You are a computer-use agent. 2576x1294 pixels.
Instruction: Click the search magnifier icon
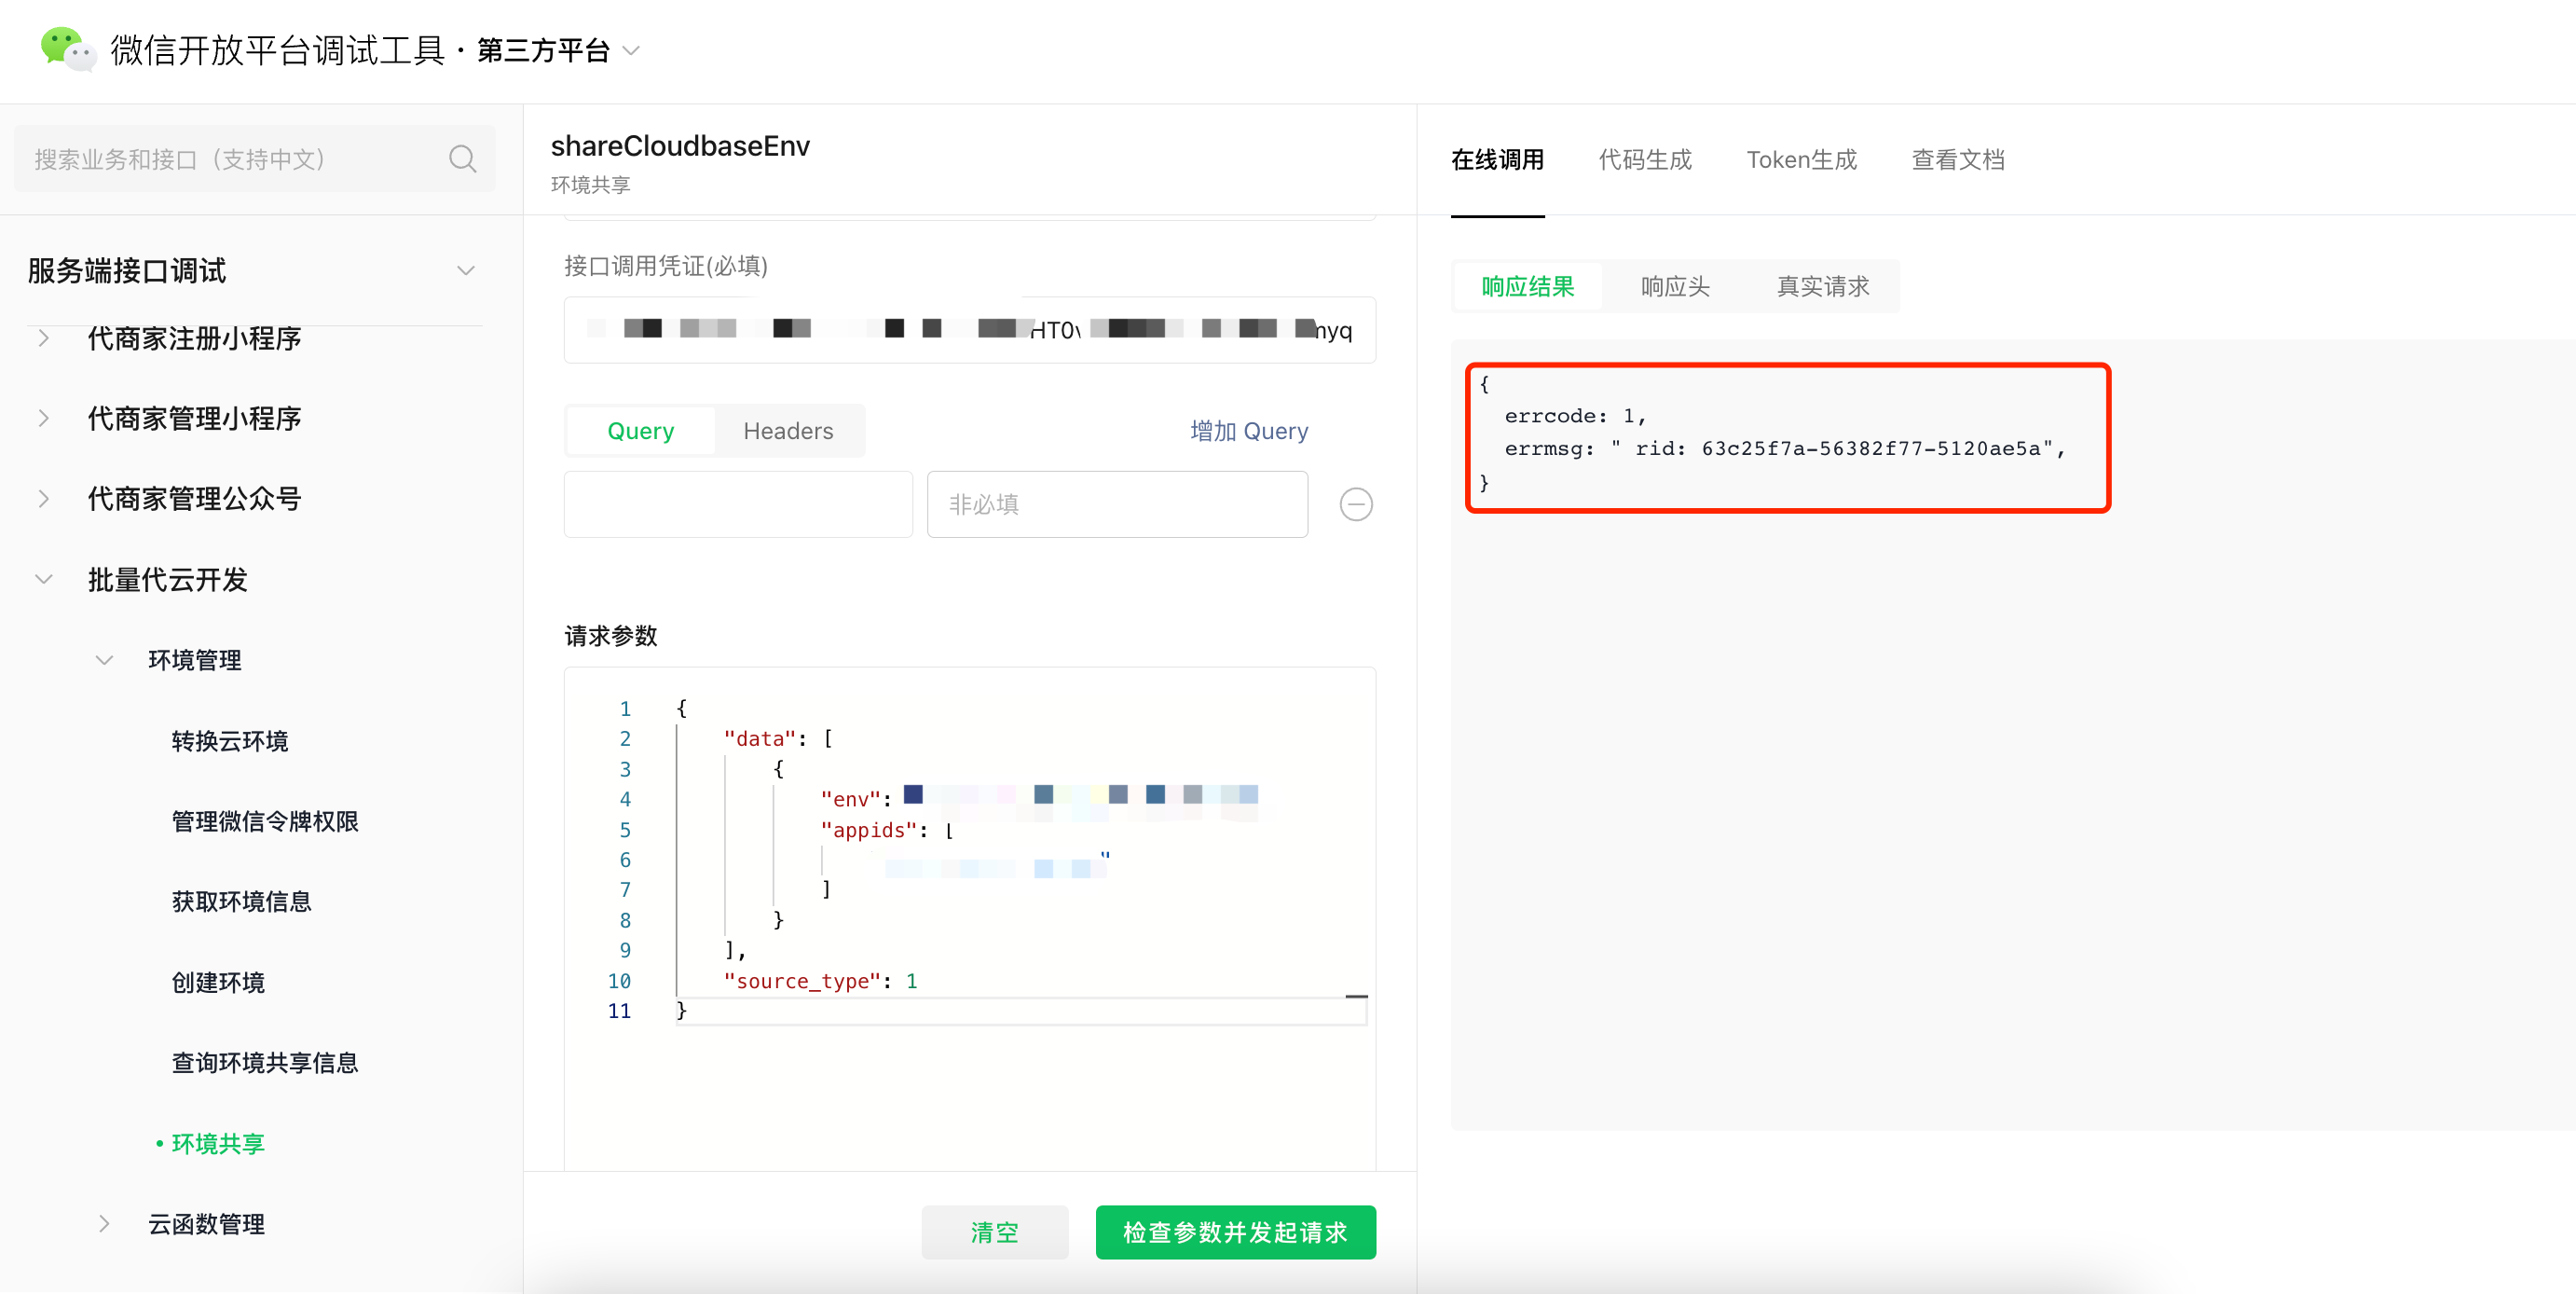click(x=462, y=159)
